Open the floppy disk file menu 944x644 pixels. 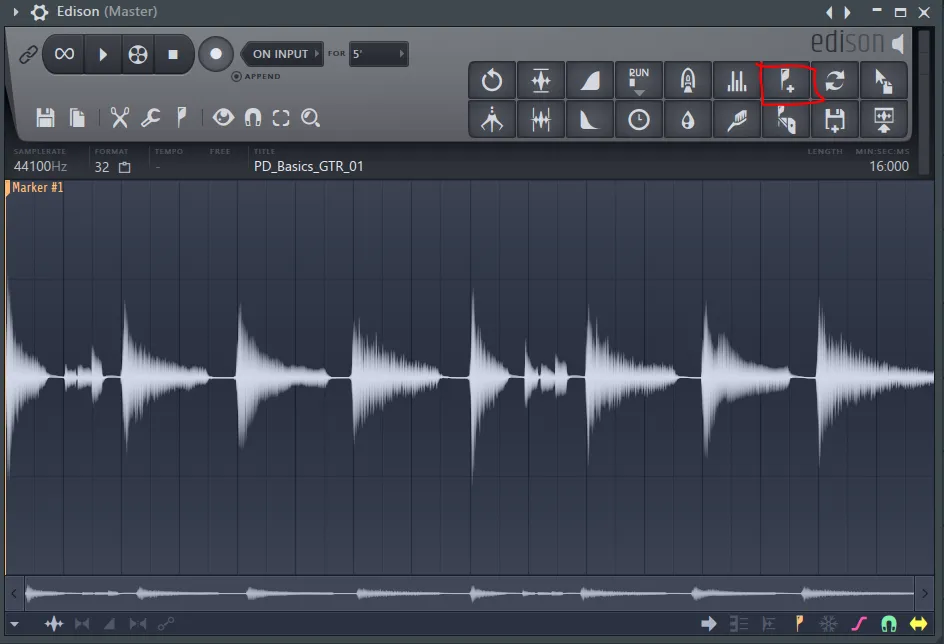click(45, 117)
